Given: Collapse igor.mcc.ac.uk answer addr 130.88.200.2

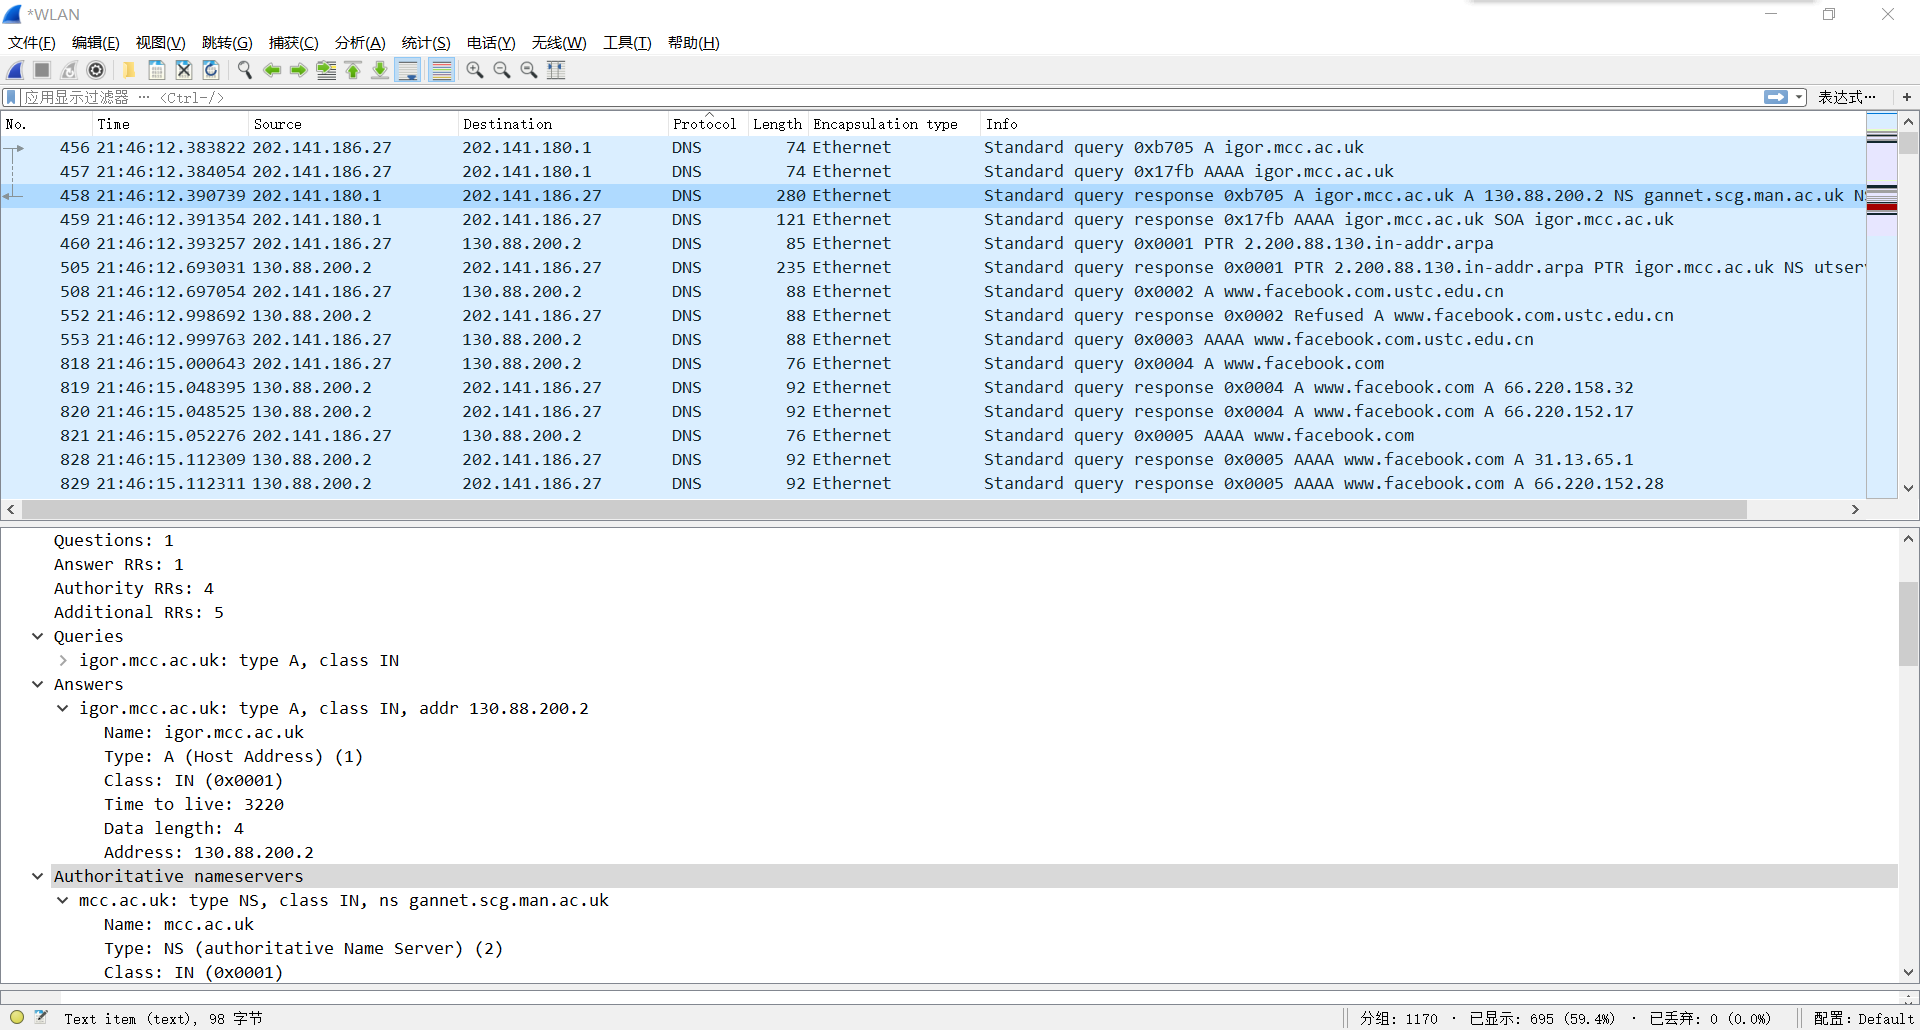Looking at the screenshot, I should click(x=63, y=708).
